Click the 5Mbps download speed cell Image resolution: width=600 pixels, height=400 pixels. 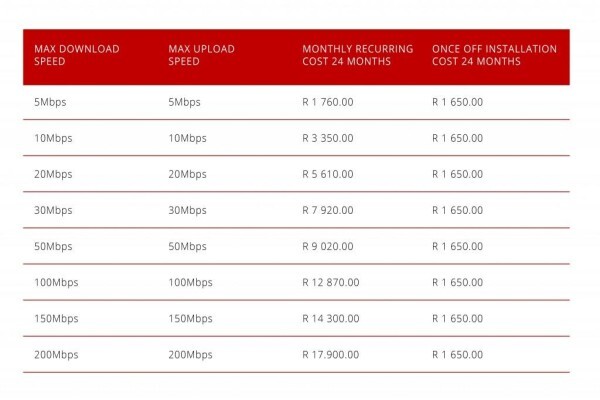50,102
